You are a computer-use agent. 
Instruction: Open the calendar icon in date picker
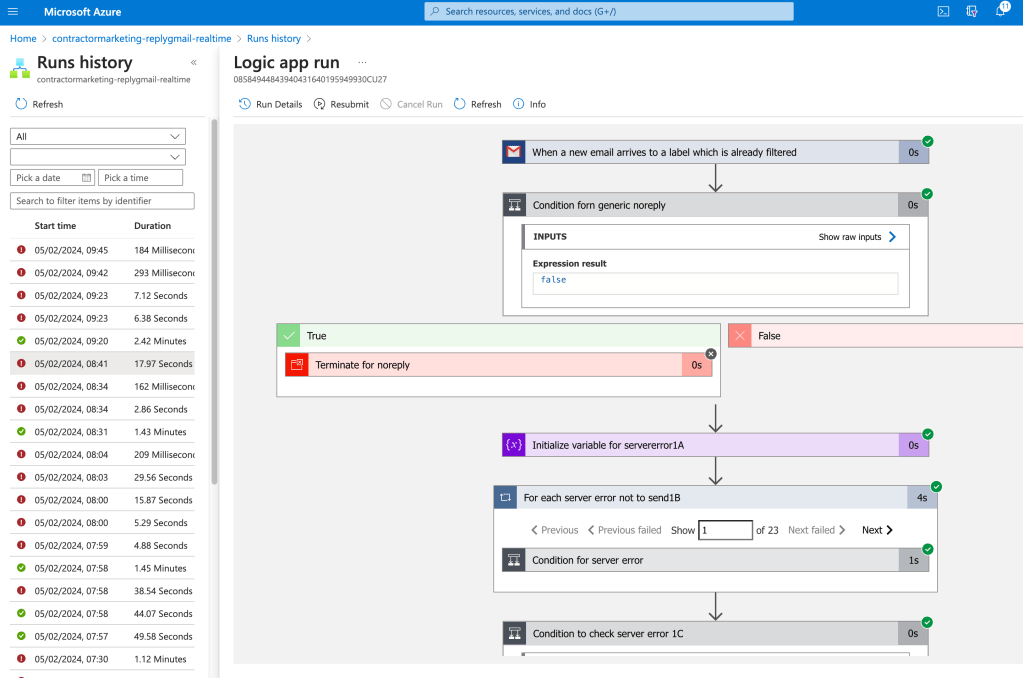[86, 177]
